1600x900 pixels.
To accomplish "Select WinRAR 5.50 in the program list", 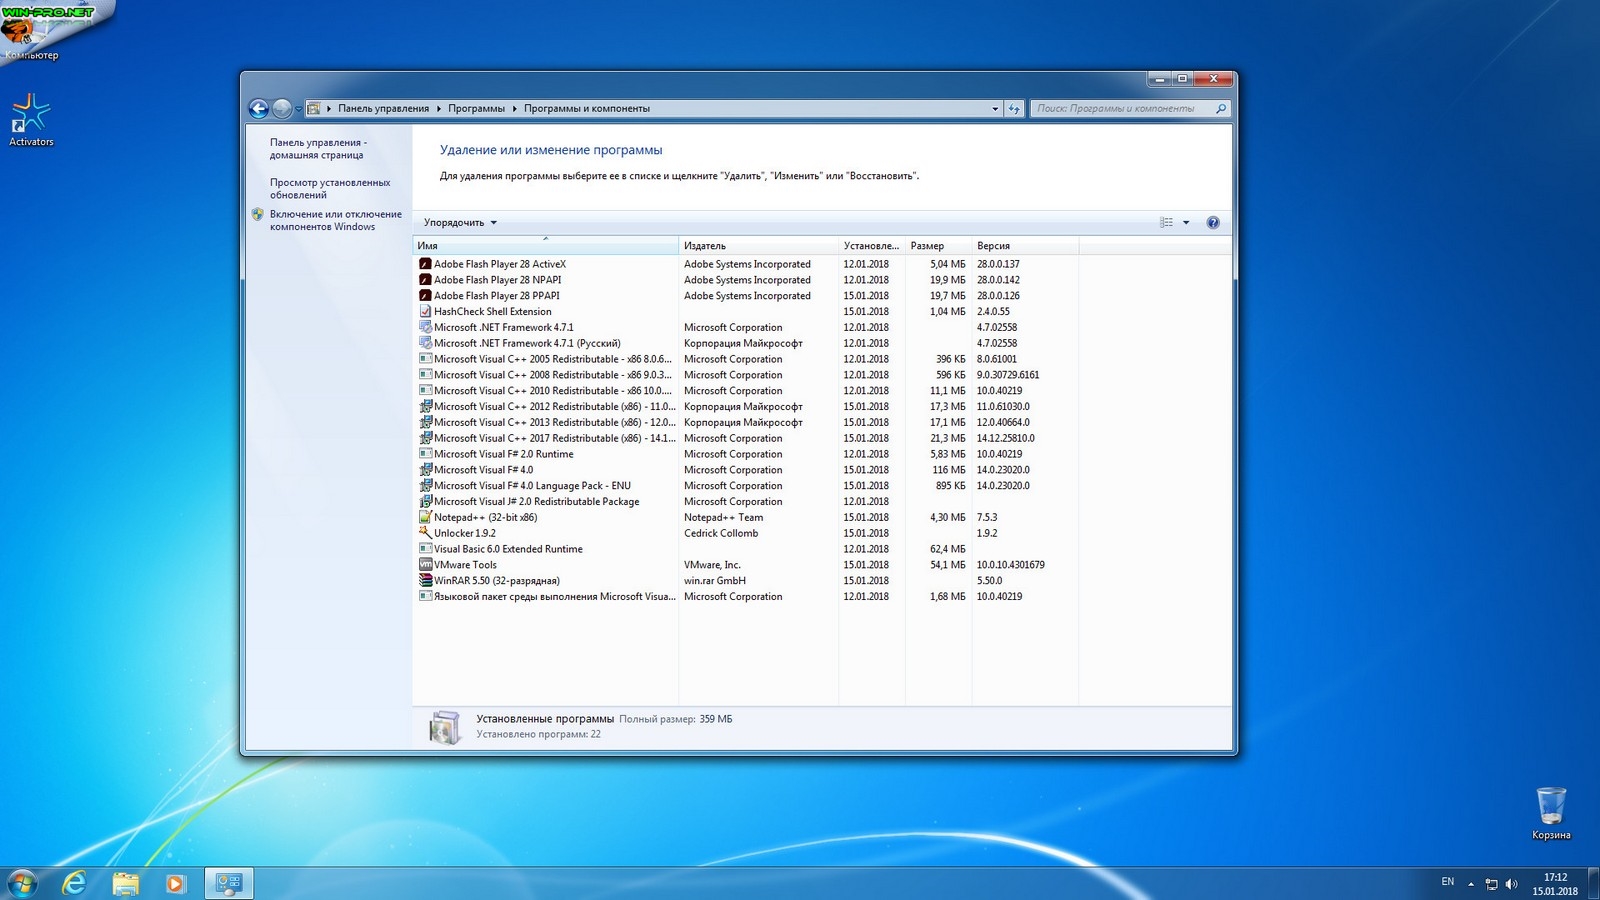I will pos(496,581).
